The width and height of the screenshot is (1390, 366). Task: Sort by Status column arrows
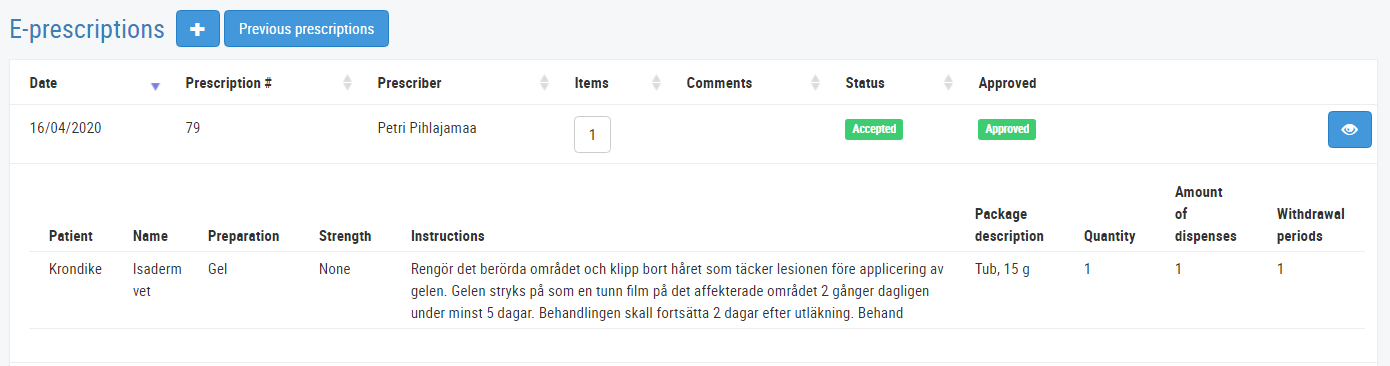click(948, 83)
